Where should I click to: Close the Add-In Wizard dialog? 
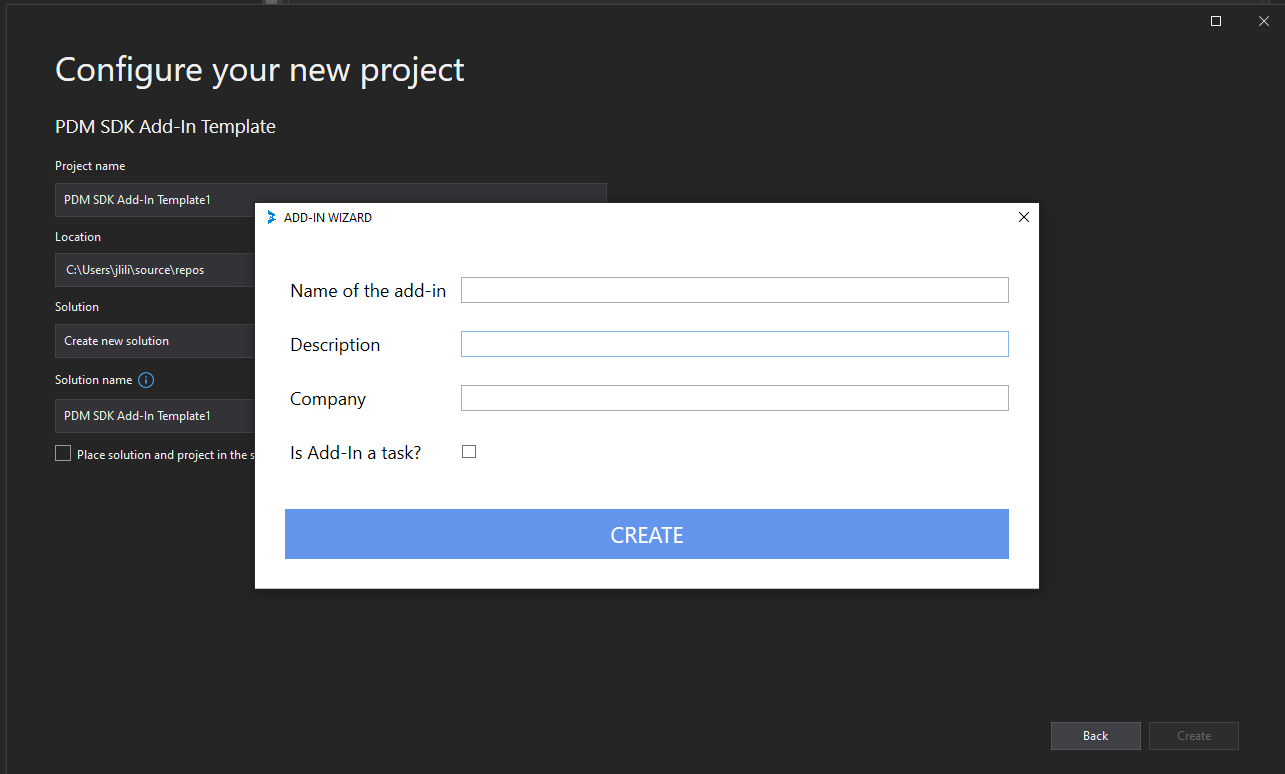click(x=1023, y=217)
